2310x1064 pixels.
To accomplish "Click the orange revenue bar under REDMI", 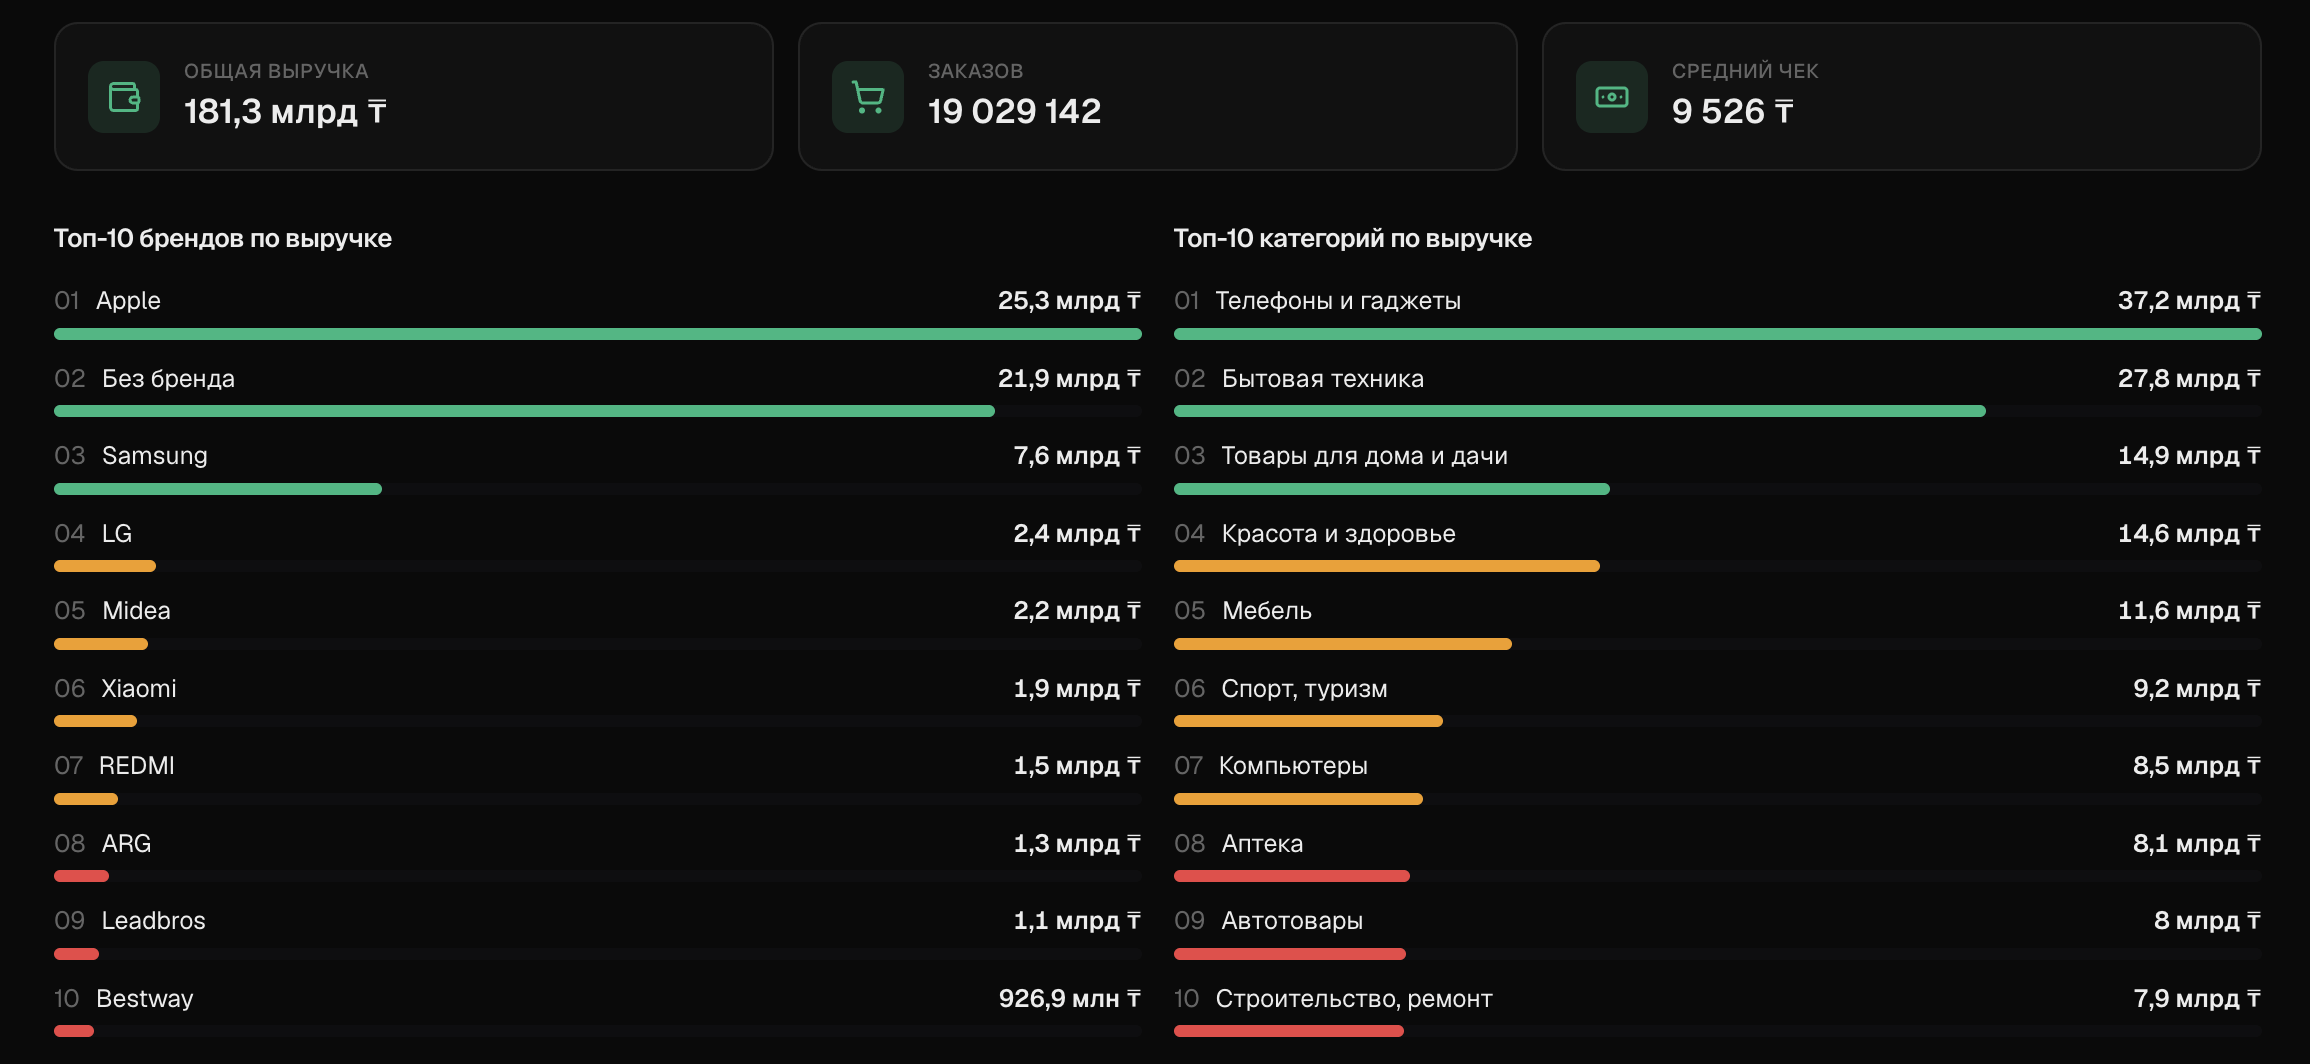I will 86,799.
